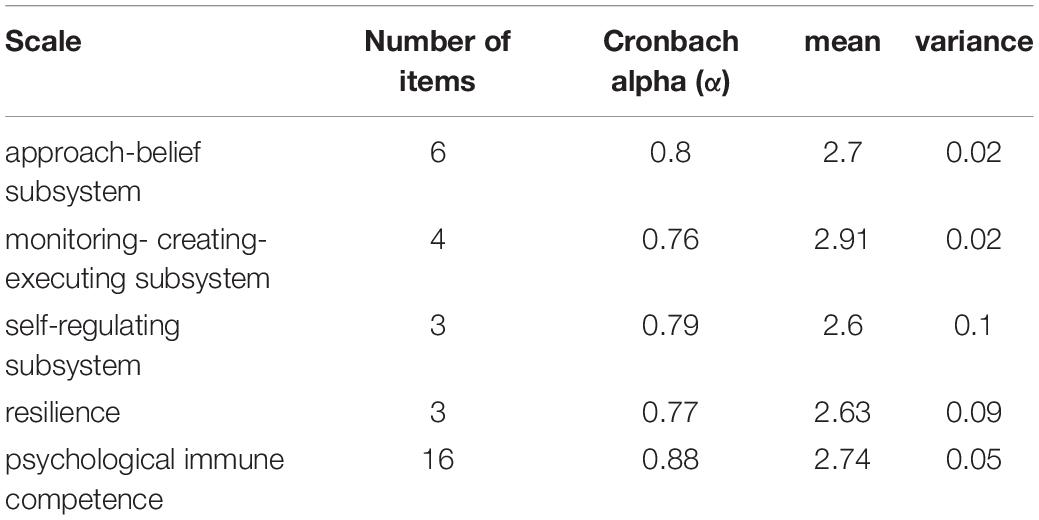Click the Scale column header
1039x520 pixels.
pos(43,42)
